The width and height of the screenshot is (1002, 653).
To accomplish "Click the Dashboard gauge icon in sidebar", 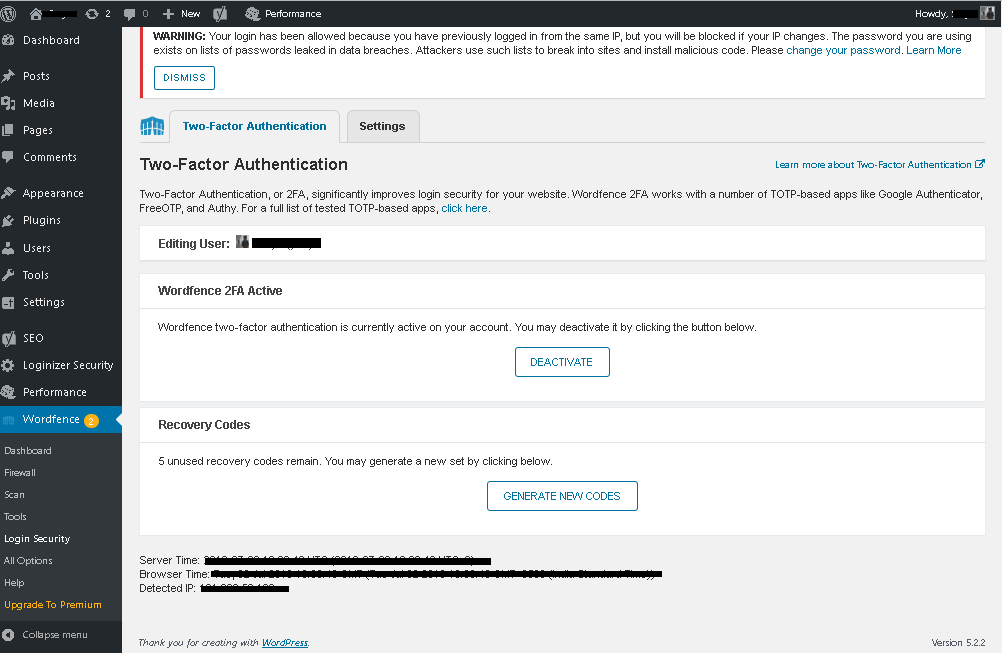I will click(8, 40).
